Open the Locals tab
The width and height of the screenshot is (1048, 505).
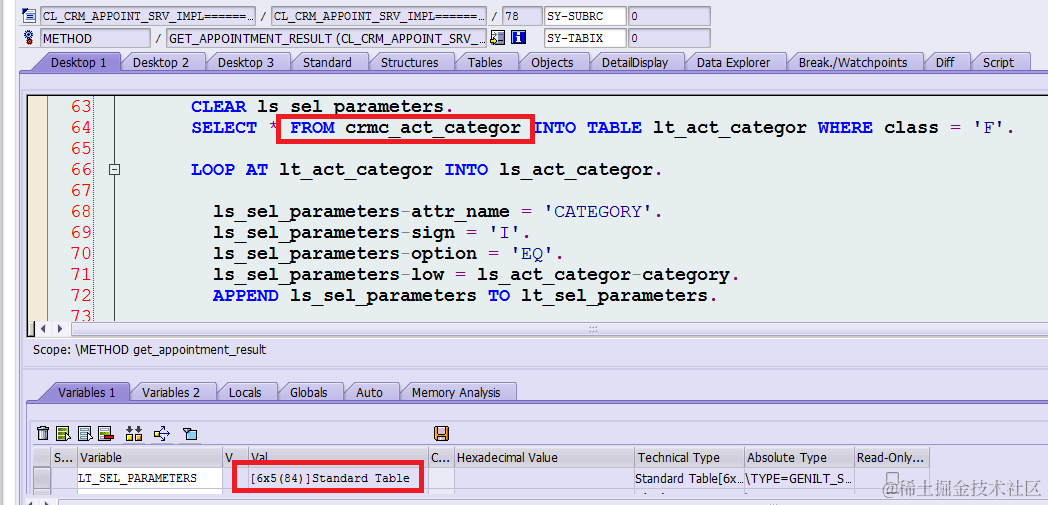click(245, 392)
